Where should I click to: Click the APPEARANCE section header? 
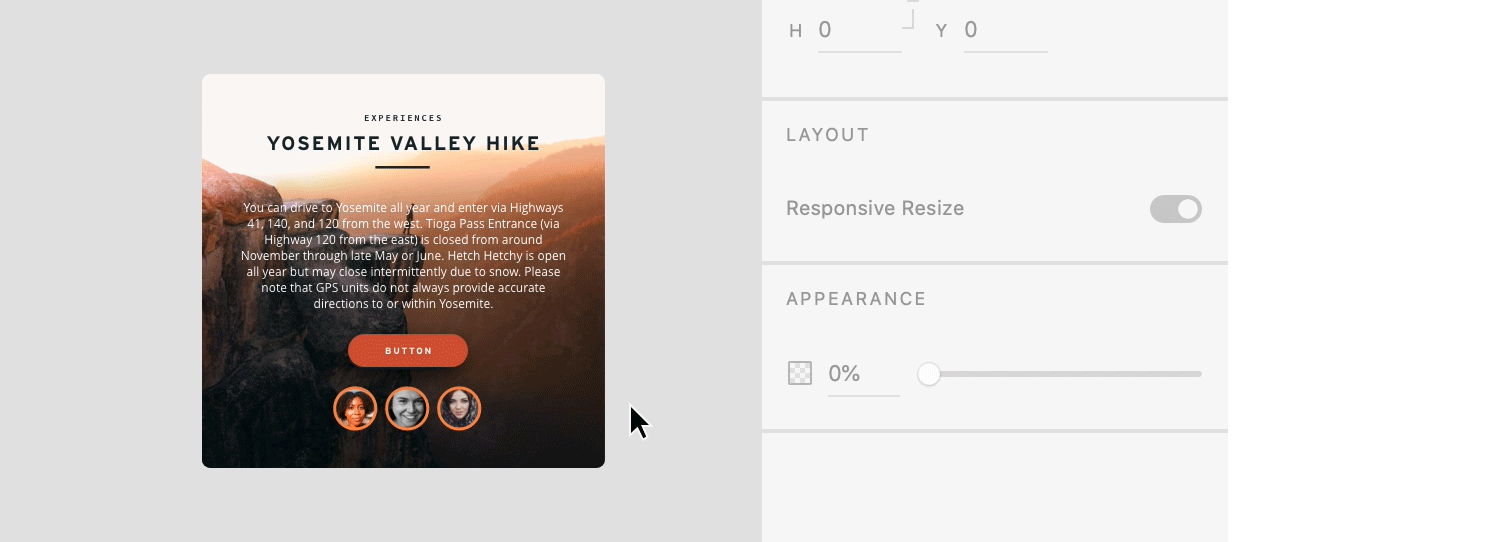coord(856,299)
